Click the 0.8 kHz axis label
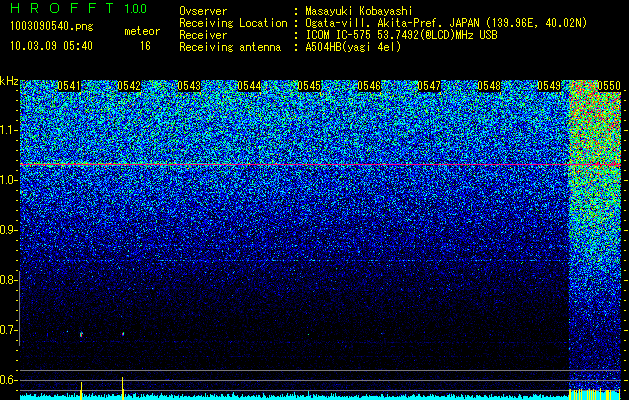The width and height of the screenshot is (629, 400). coord(8,280)
